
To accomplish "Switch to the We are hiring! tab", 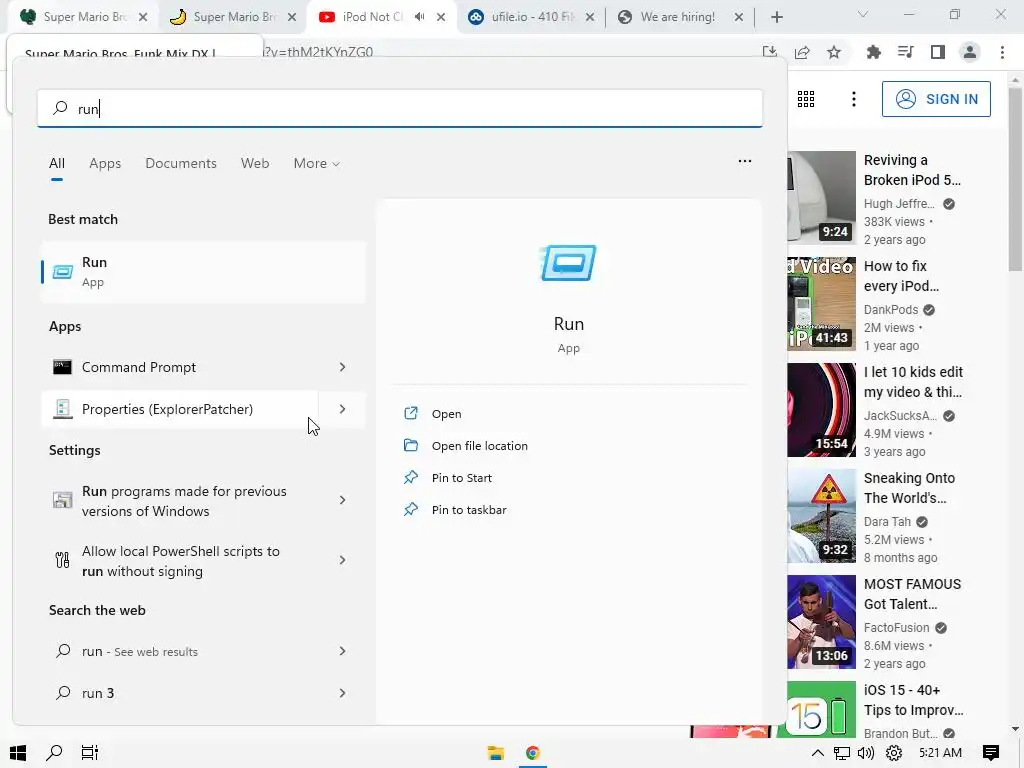I will pos(679,17).
